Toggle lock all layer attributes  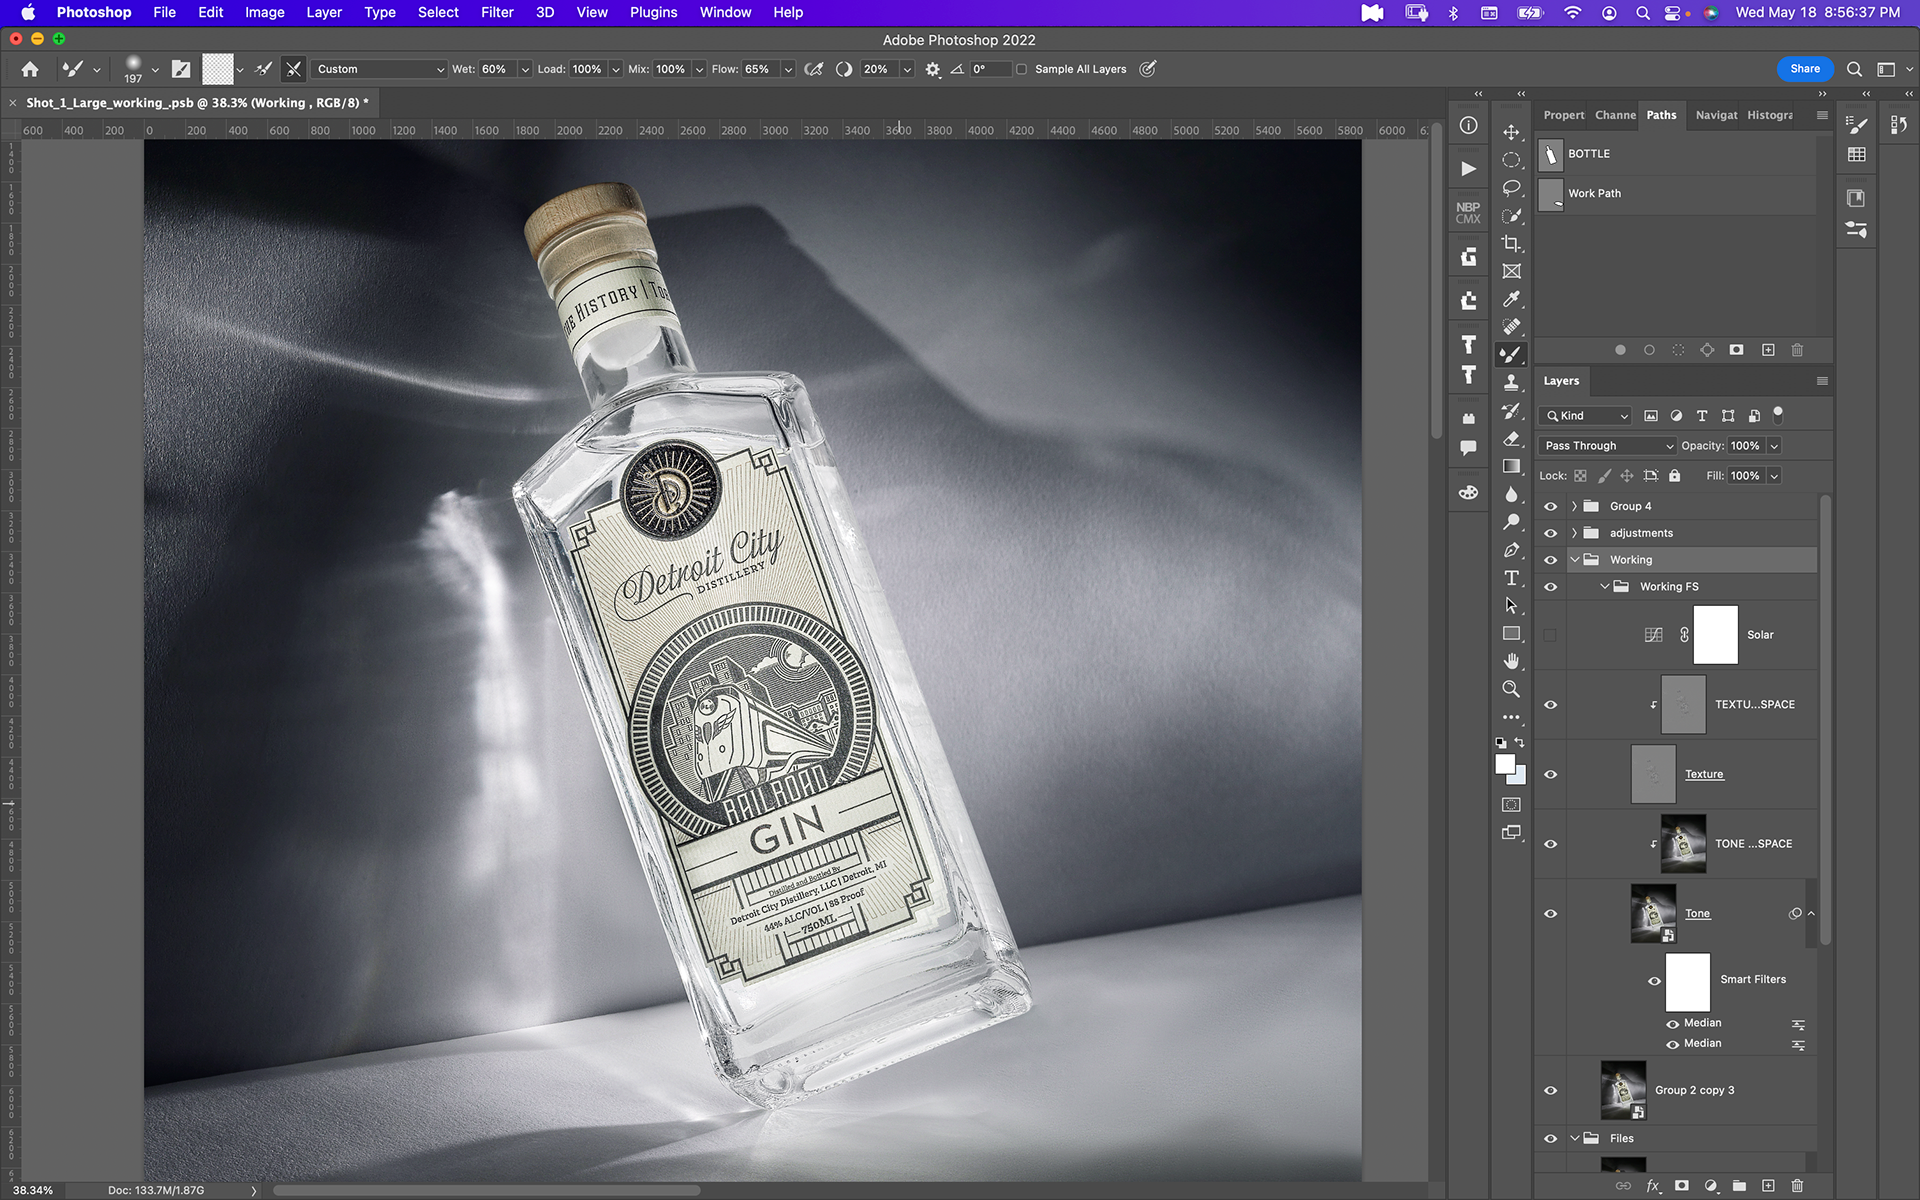[1675, 476]
